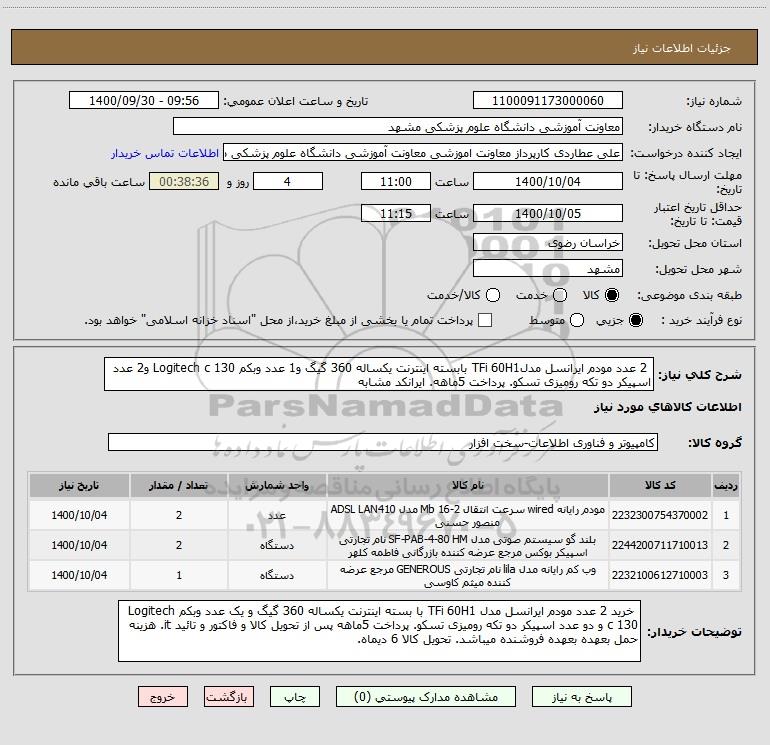Click the تاریخ نیاز column header

pyautogui.click(x=79, y=485)
